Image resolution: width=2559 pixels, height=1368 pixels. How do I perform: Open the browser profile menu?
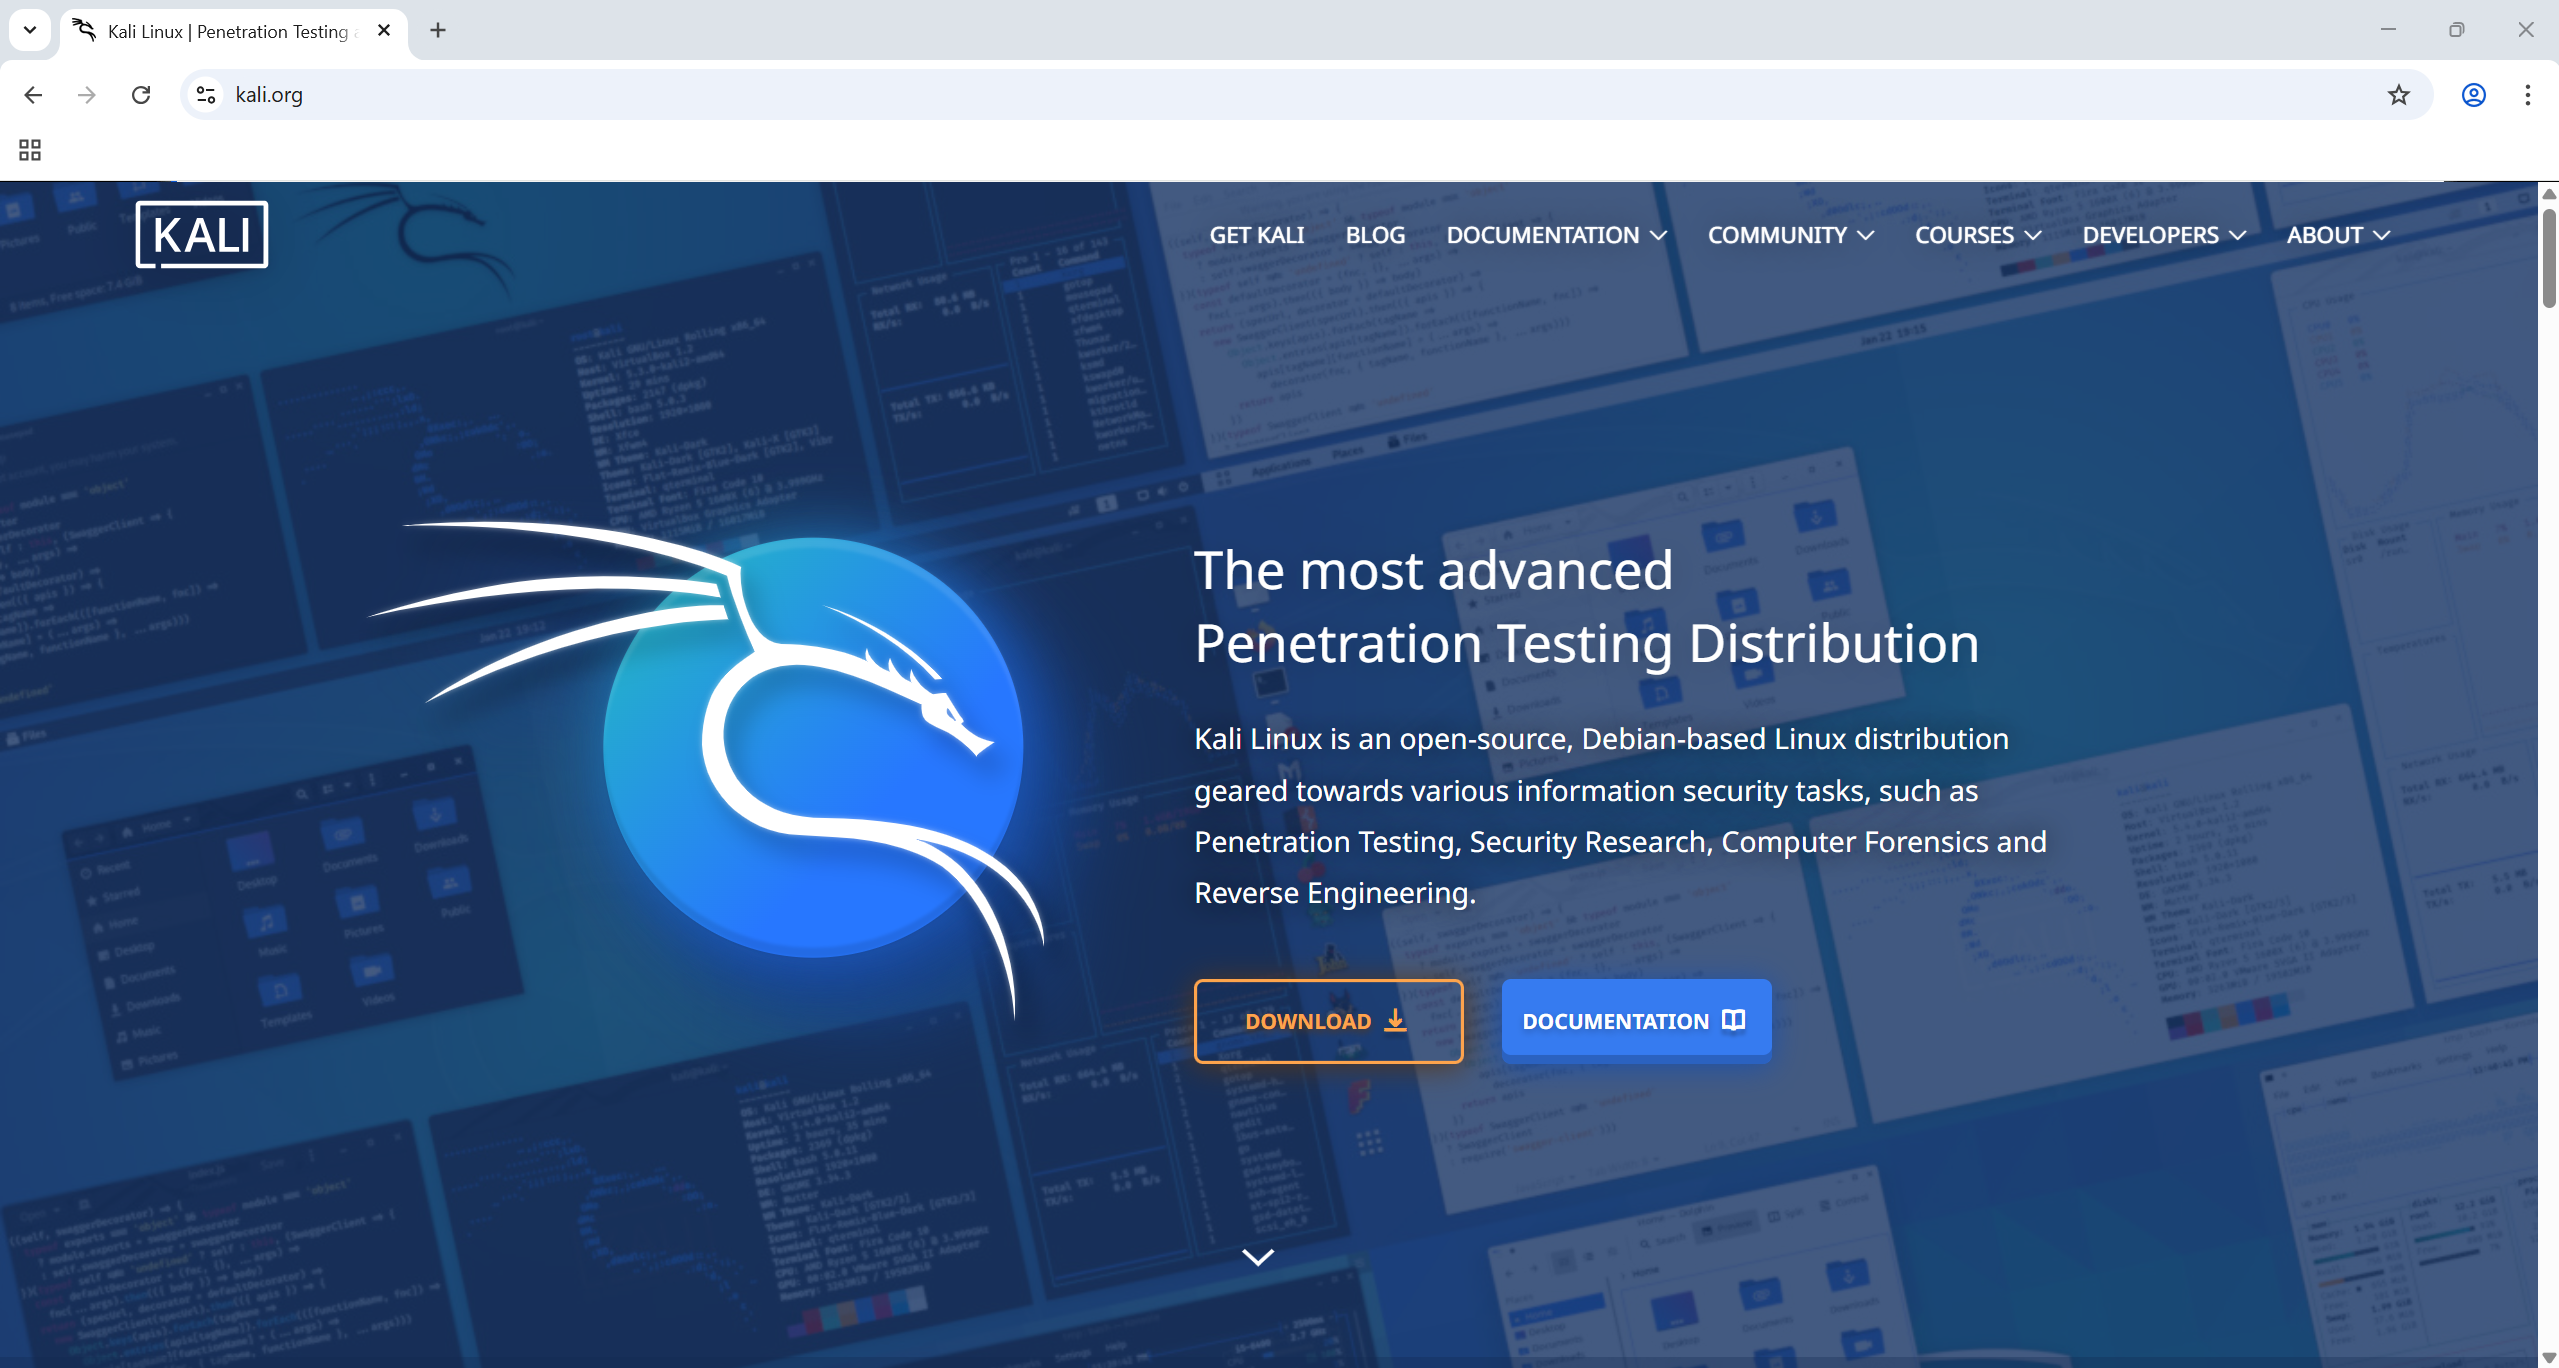[x=2473, y=95]
